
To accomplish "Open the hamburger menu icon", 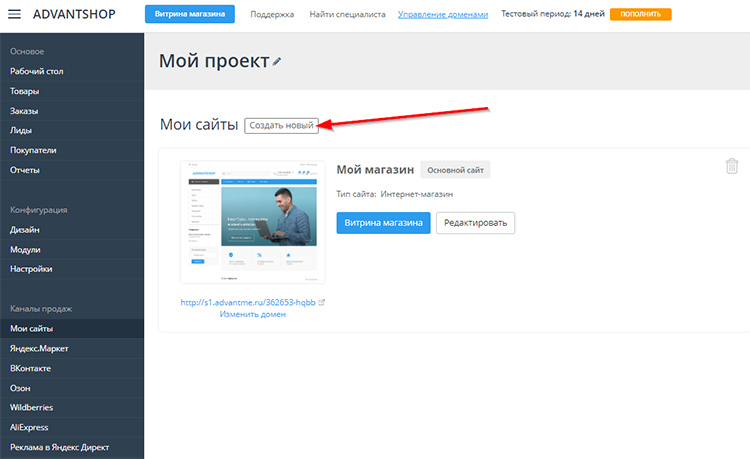I will 15,15.
